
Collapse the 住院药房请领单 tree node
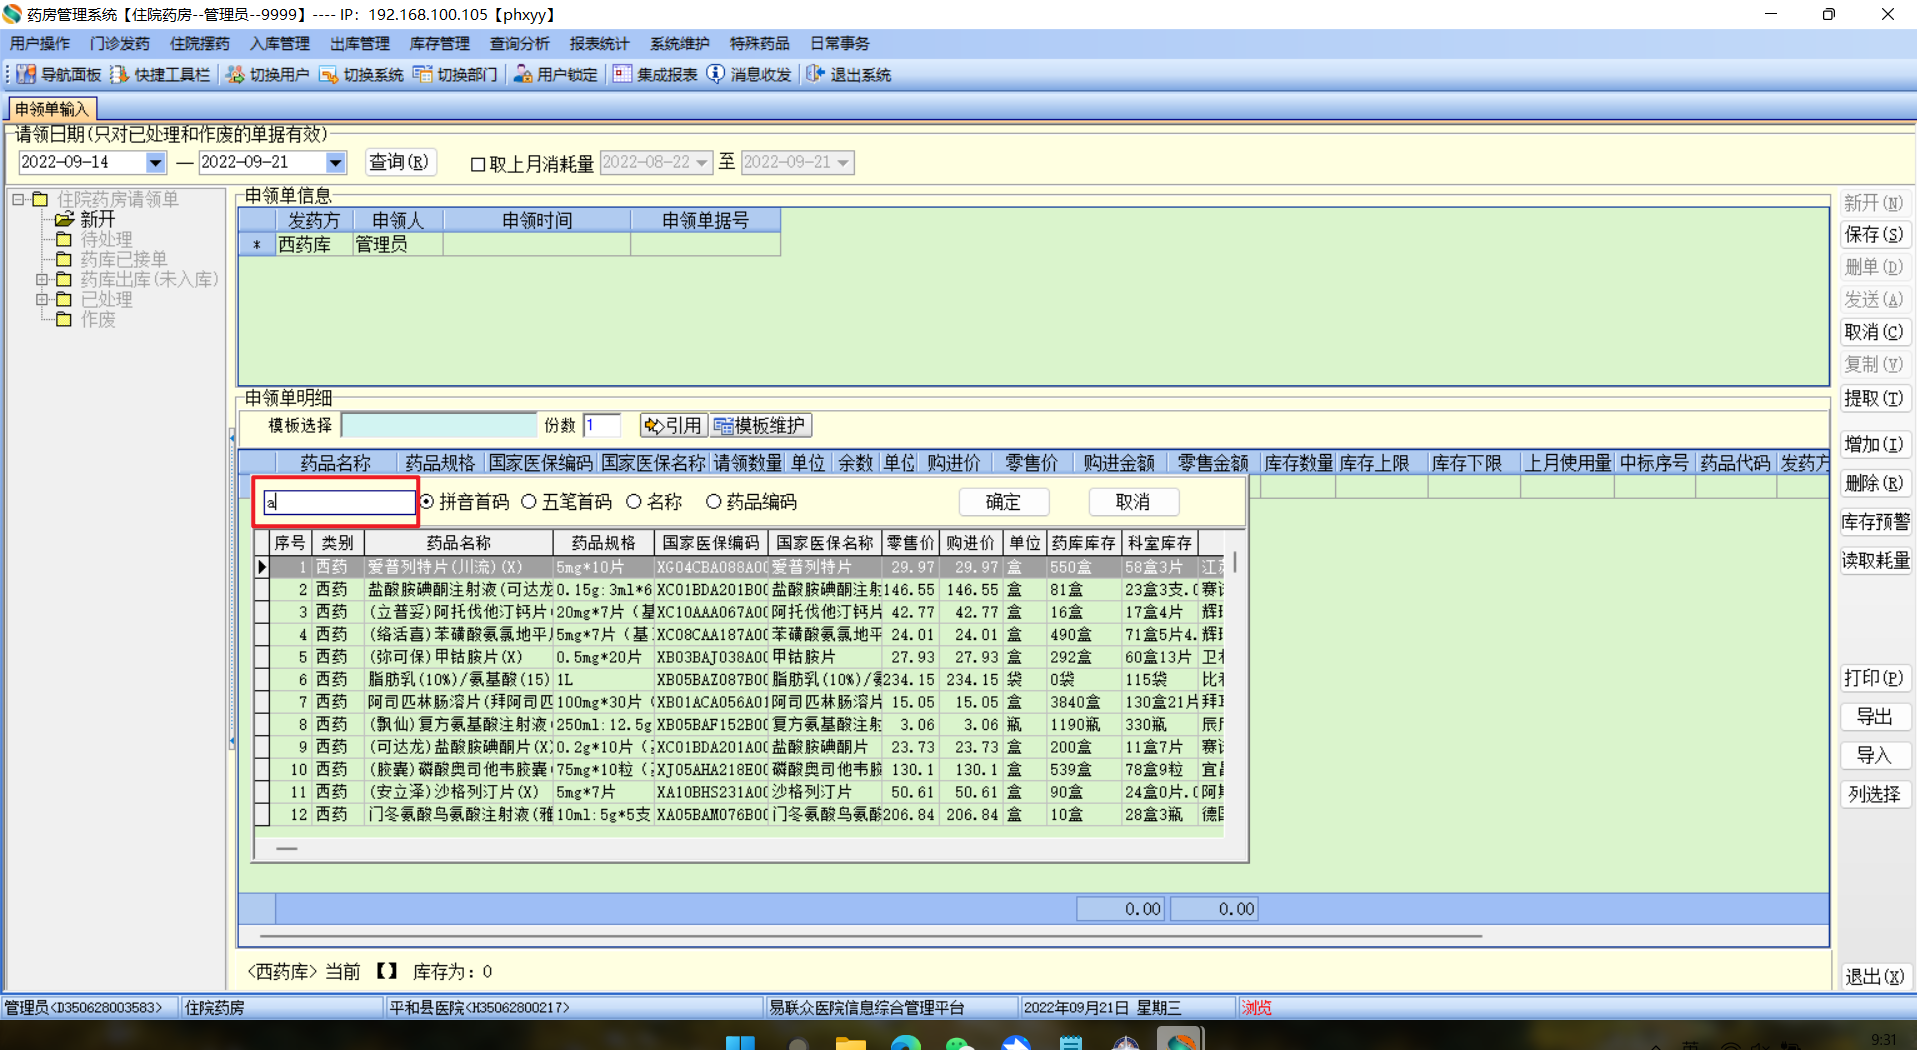(18, 199)
